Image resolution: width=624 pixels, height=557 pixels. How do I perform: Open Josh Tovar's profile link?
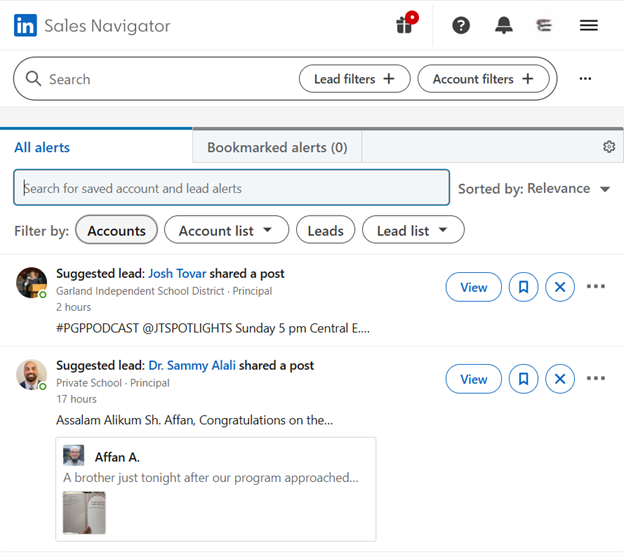(177, 273)
